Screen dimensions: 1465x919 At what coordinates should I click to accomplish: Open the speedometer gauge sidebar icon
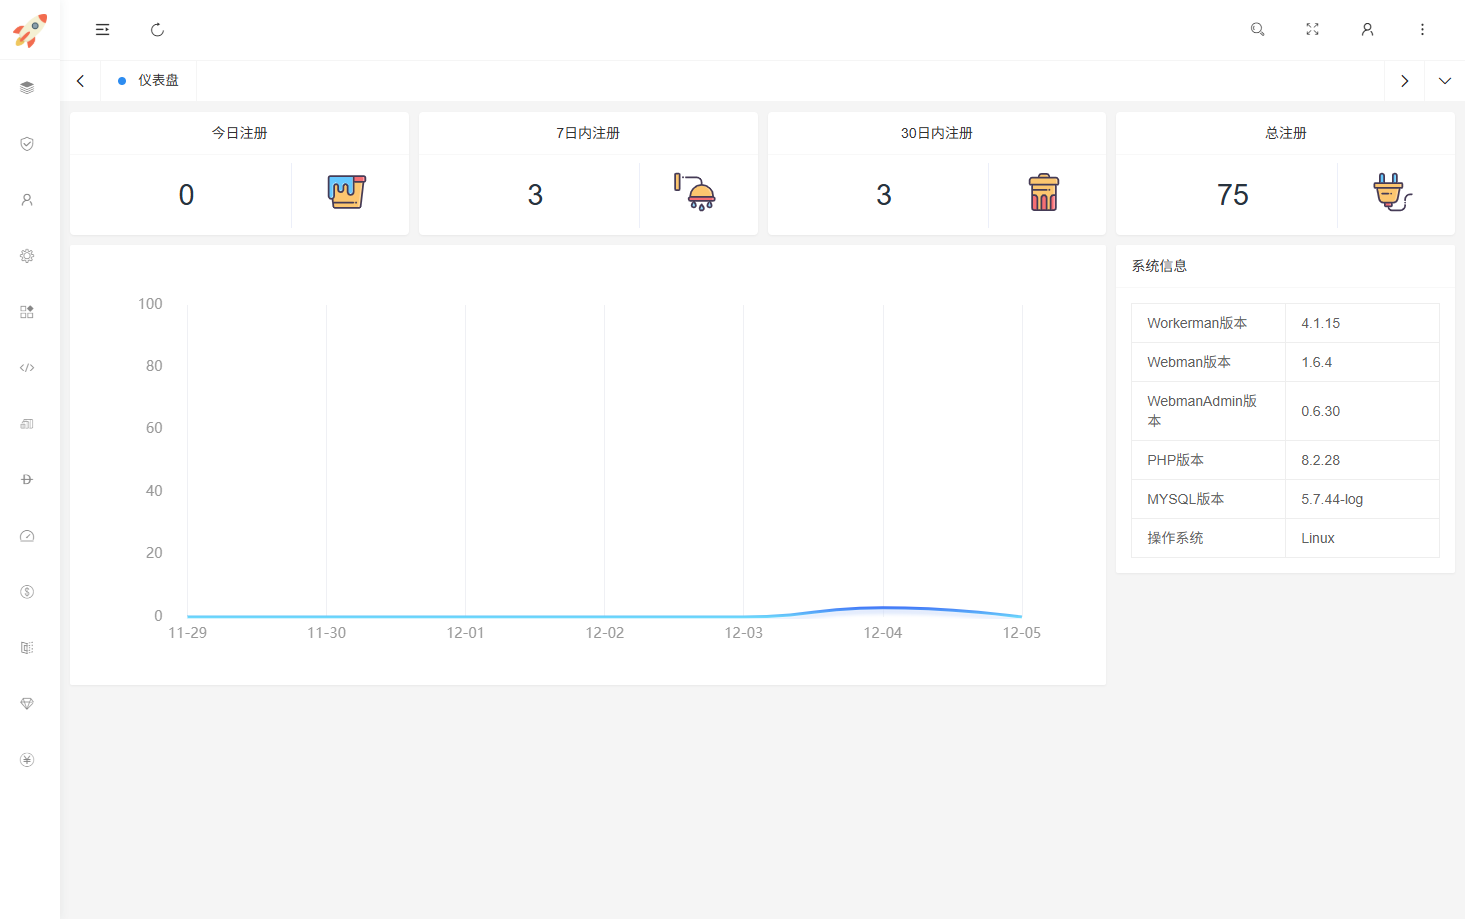[x=27, y=536]
